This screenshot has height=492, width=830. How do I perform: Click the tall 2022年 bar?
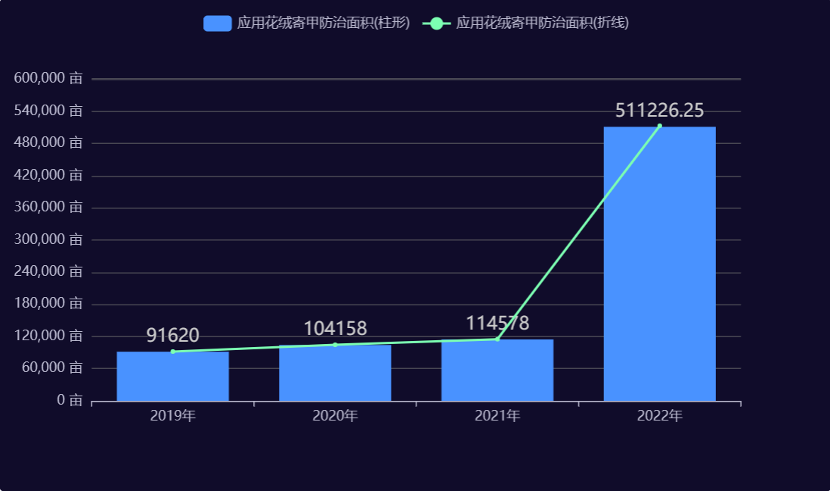coord(659,264)
